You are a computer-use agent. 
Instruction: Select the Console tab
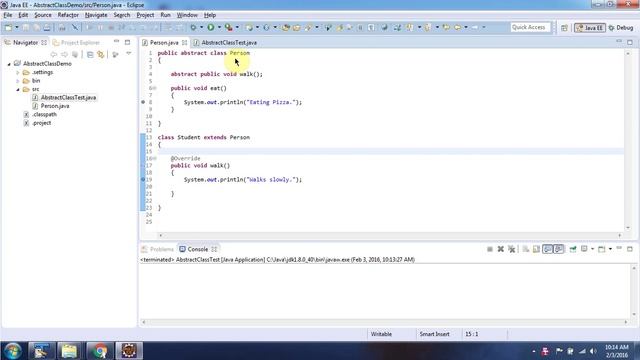pyautogui.click(x=198, y=249)
